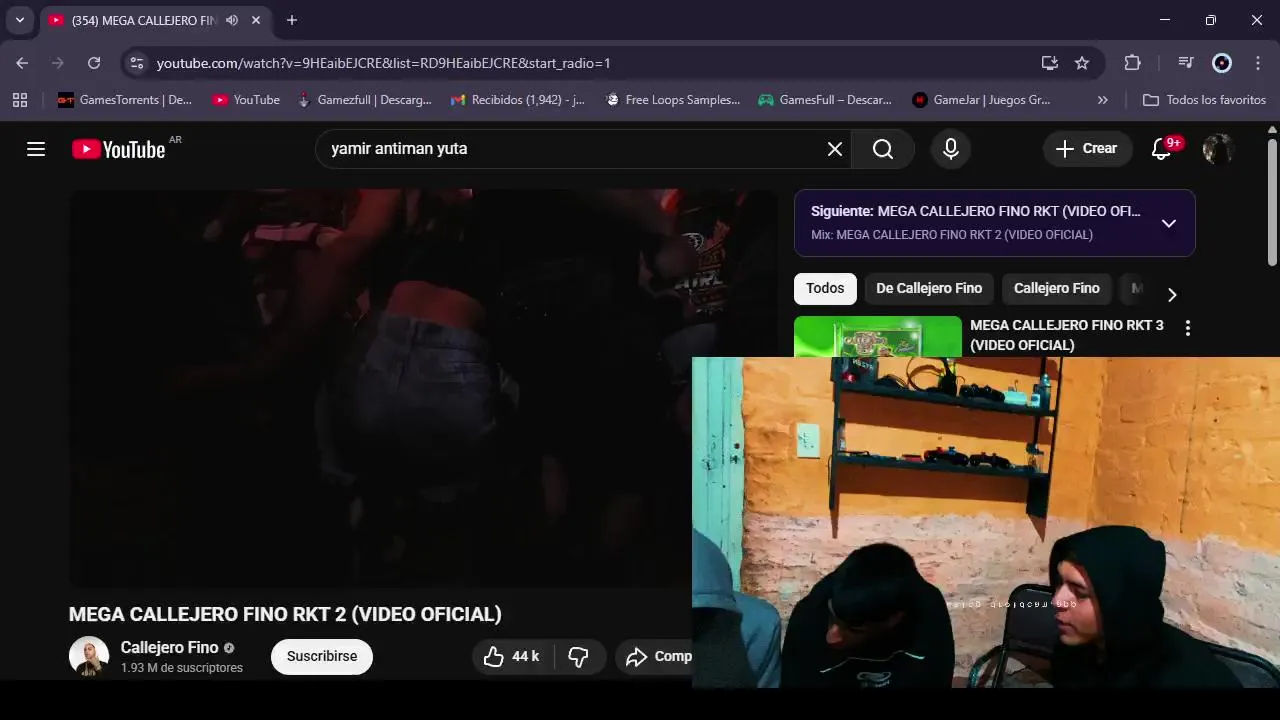Open the Callejero Fino channel name
The image size is (1280, 720).
point(169,647)
